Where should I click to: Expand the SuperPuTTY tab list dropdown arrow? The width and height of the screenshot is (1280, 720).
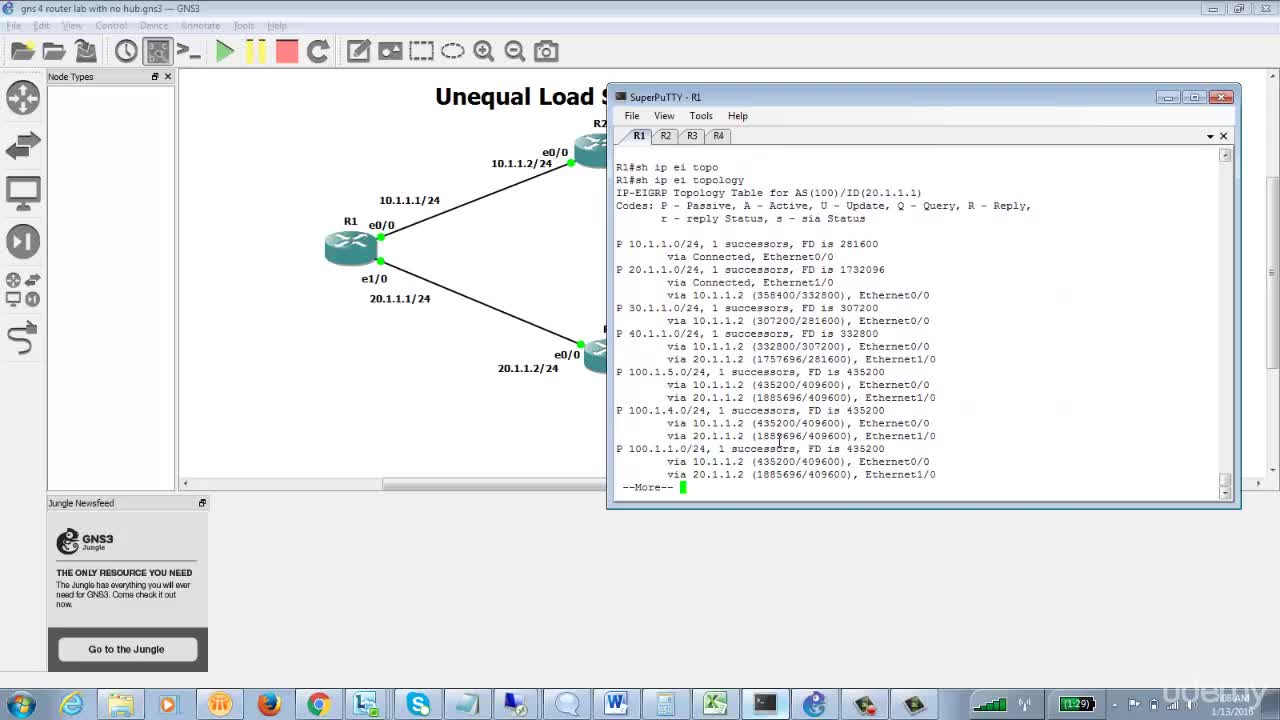[x=1210, y=136]
